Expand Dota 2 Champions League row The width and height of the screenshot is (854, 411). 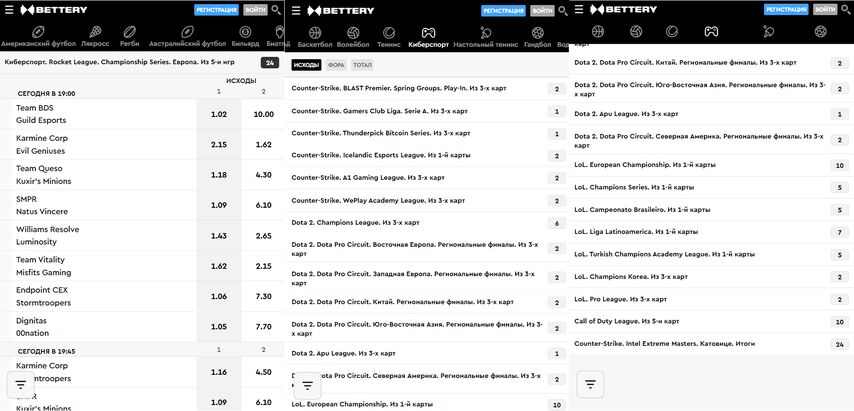pyautogui.click(x=426, y=223)
